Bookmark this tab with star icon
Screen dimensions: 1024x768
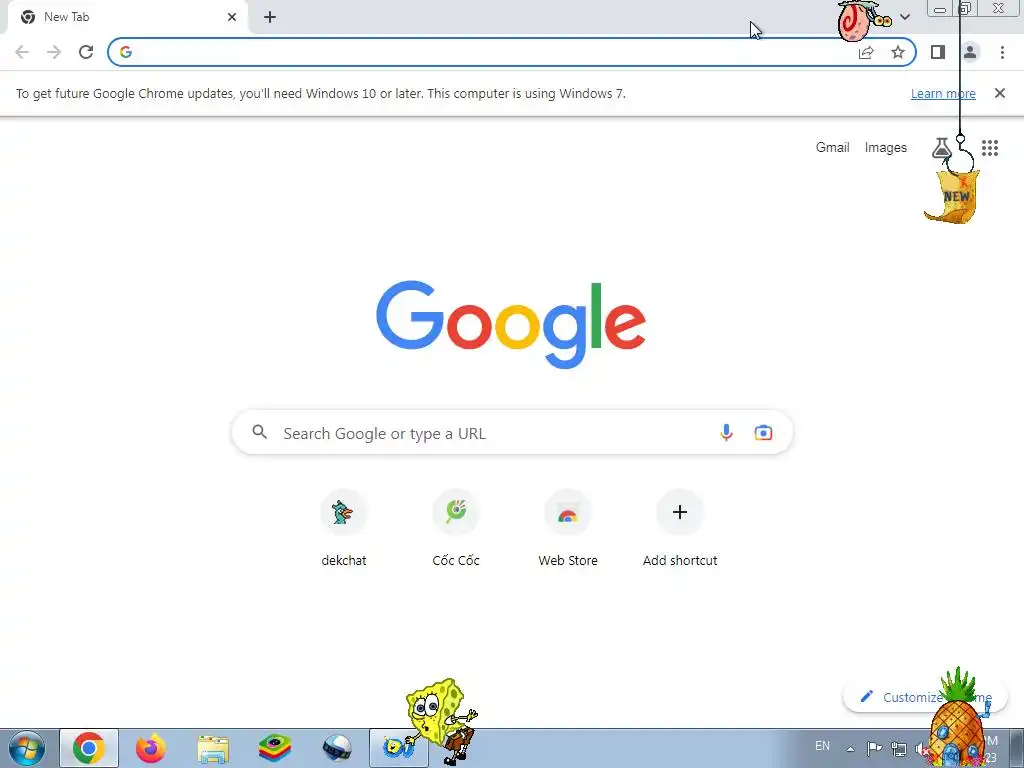click(x=898, y=52)
